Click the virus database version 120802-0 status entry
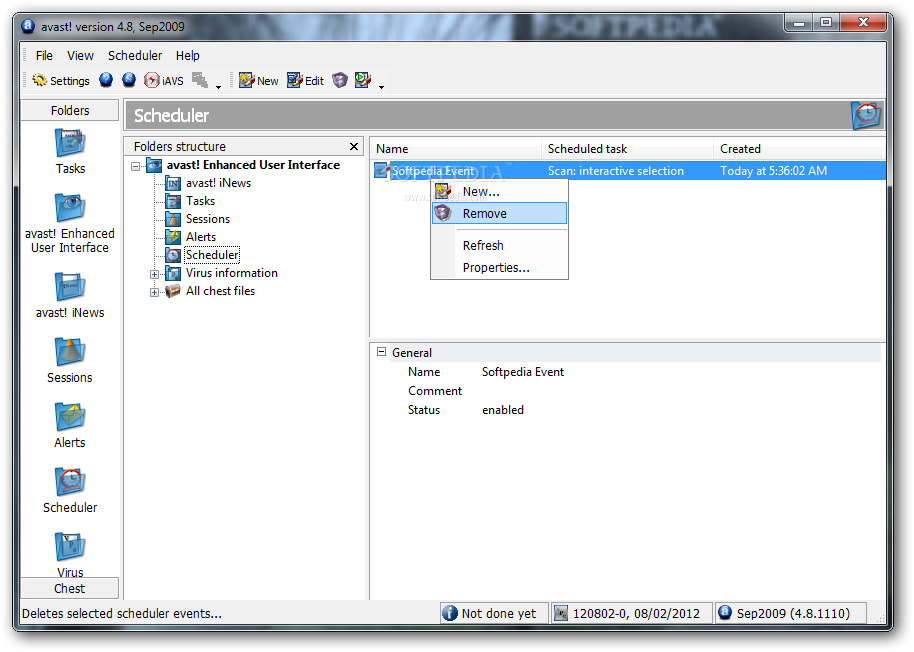This screenshot has height=652, width=914. pyautogui.click(x=631, y=613)
